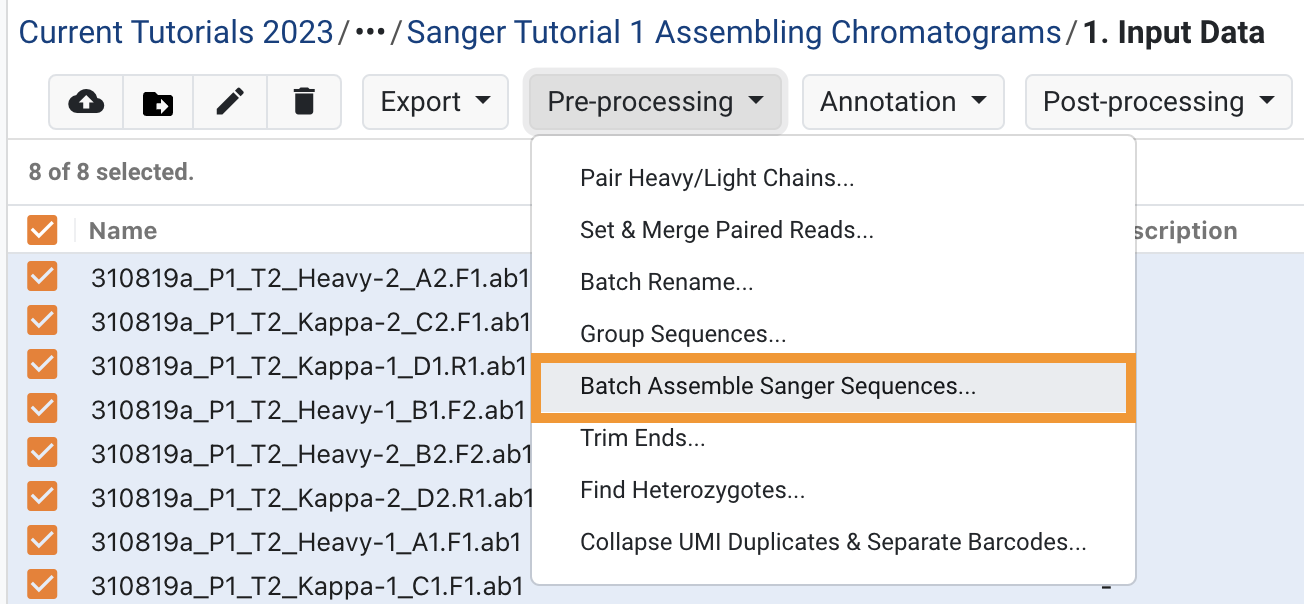Open the Post-processing dropdown
The width and height of the screenshot is (1304, 604).
point(1159,102)
